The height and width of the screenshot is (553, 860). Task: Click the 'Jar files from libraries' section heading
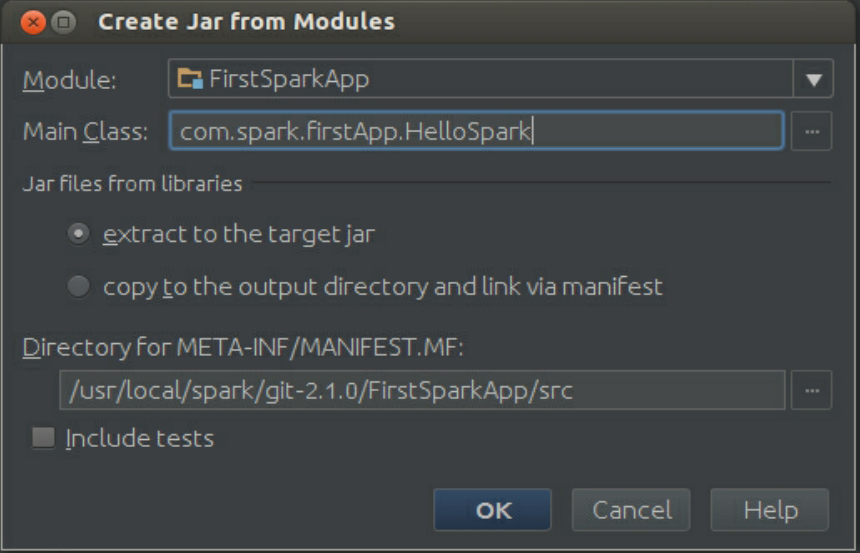click(132, 183)
